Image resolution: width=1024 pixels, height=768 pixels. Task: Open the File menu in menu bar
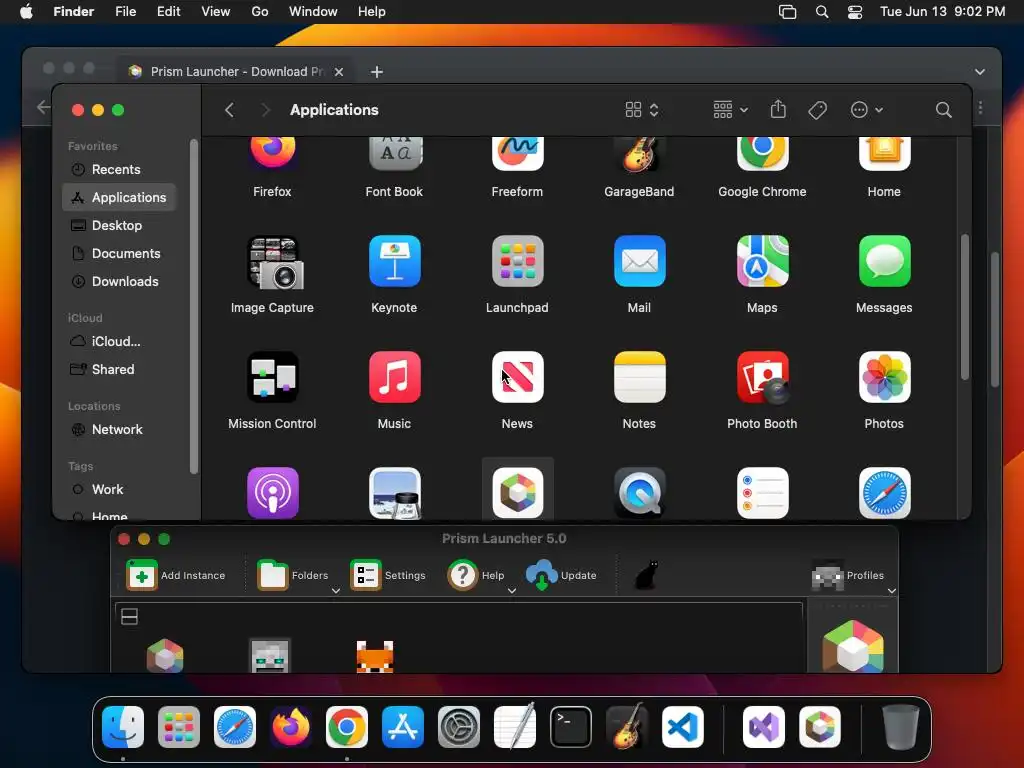(125, 12)
